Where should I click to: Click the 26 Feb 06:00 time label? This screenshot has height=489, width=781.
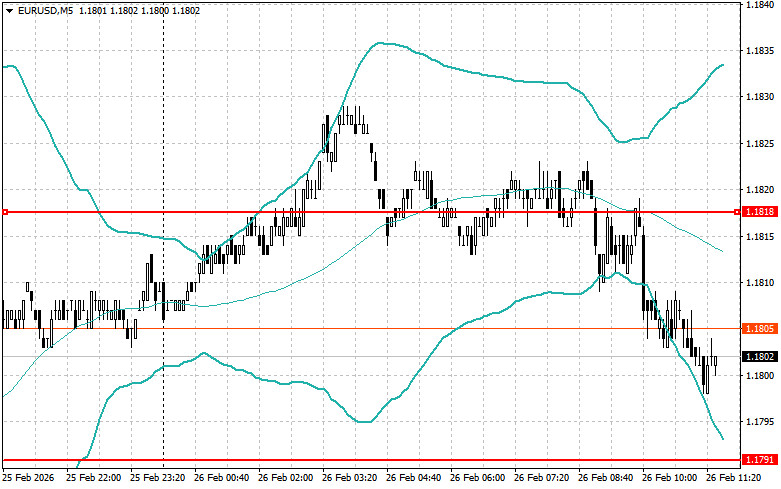[x=477, y=478]
